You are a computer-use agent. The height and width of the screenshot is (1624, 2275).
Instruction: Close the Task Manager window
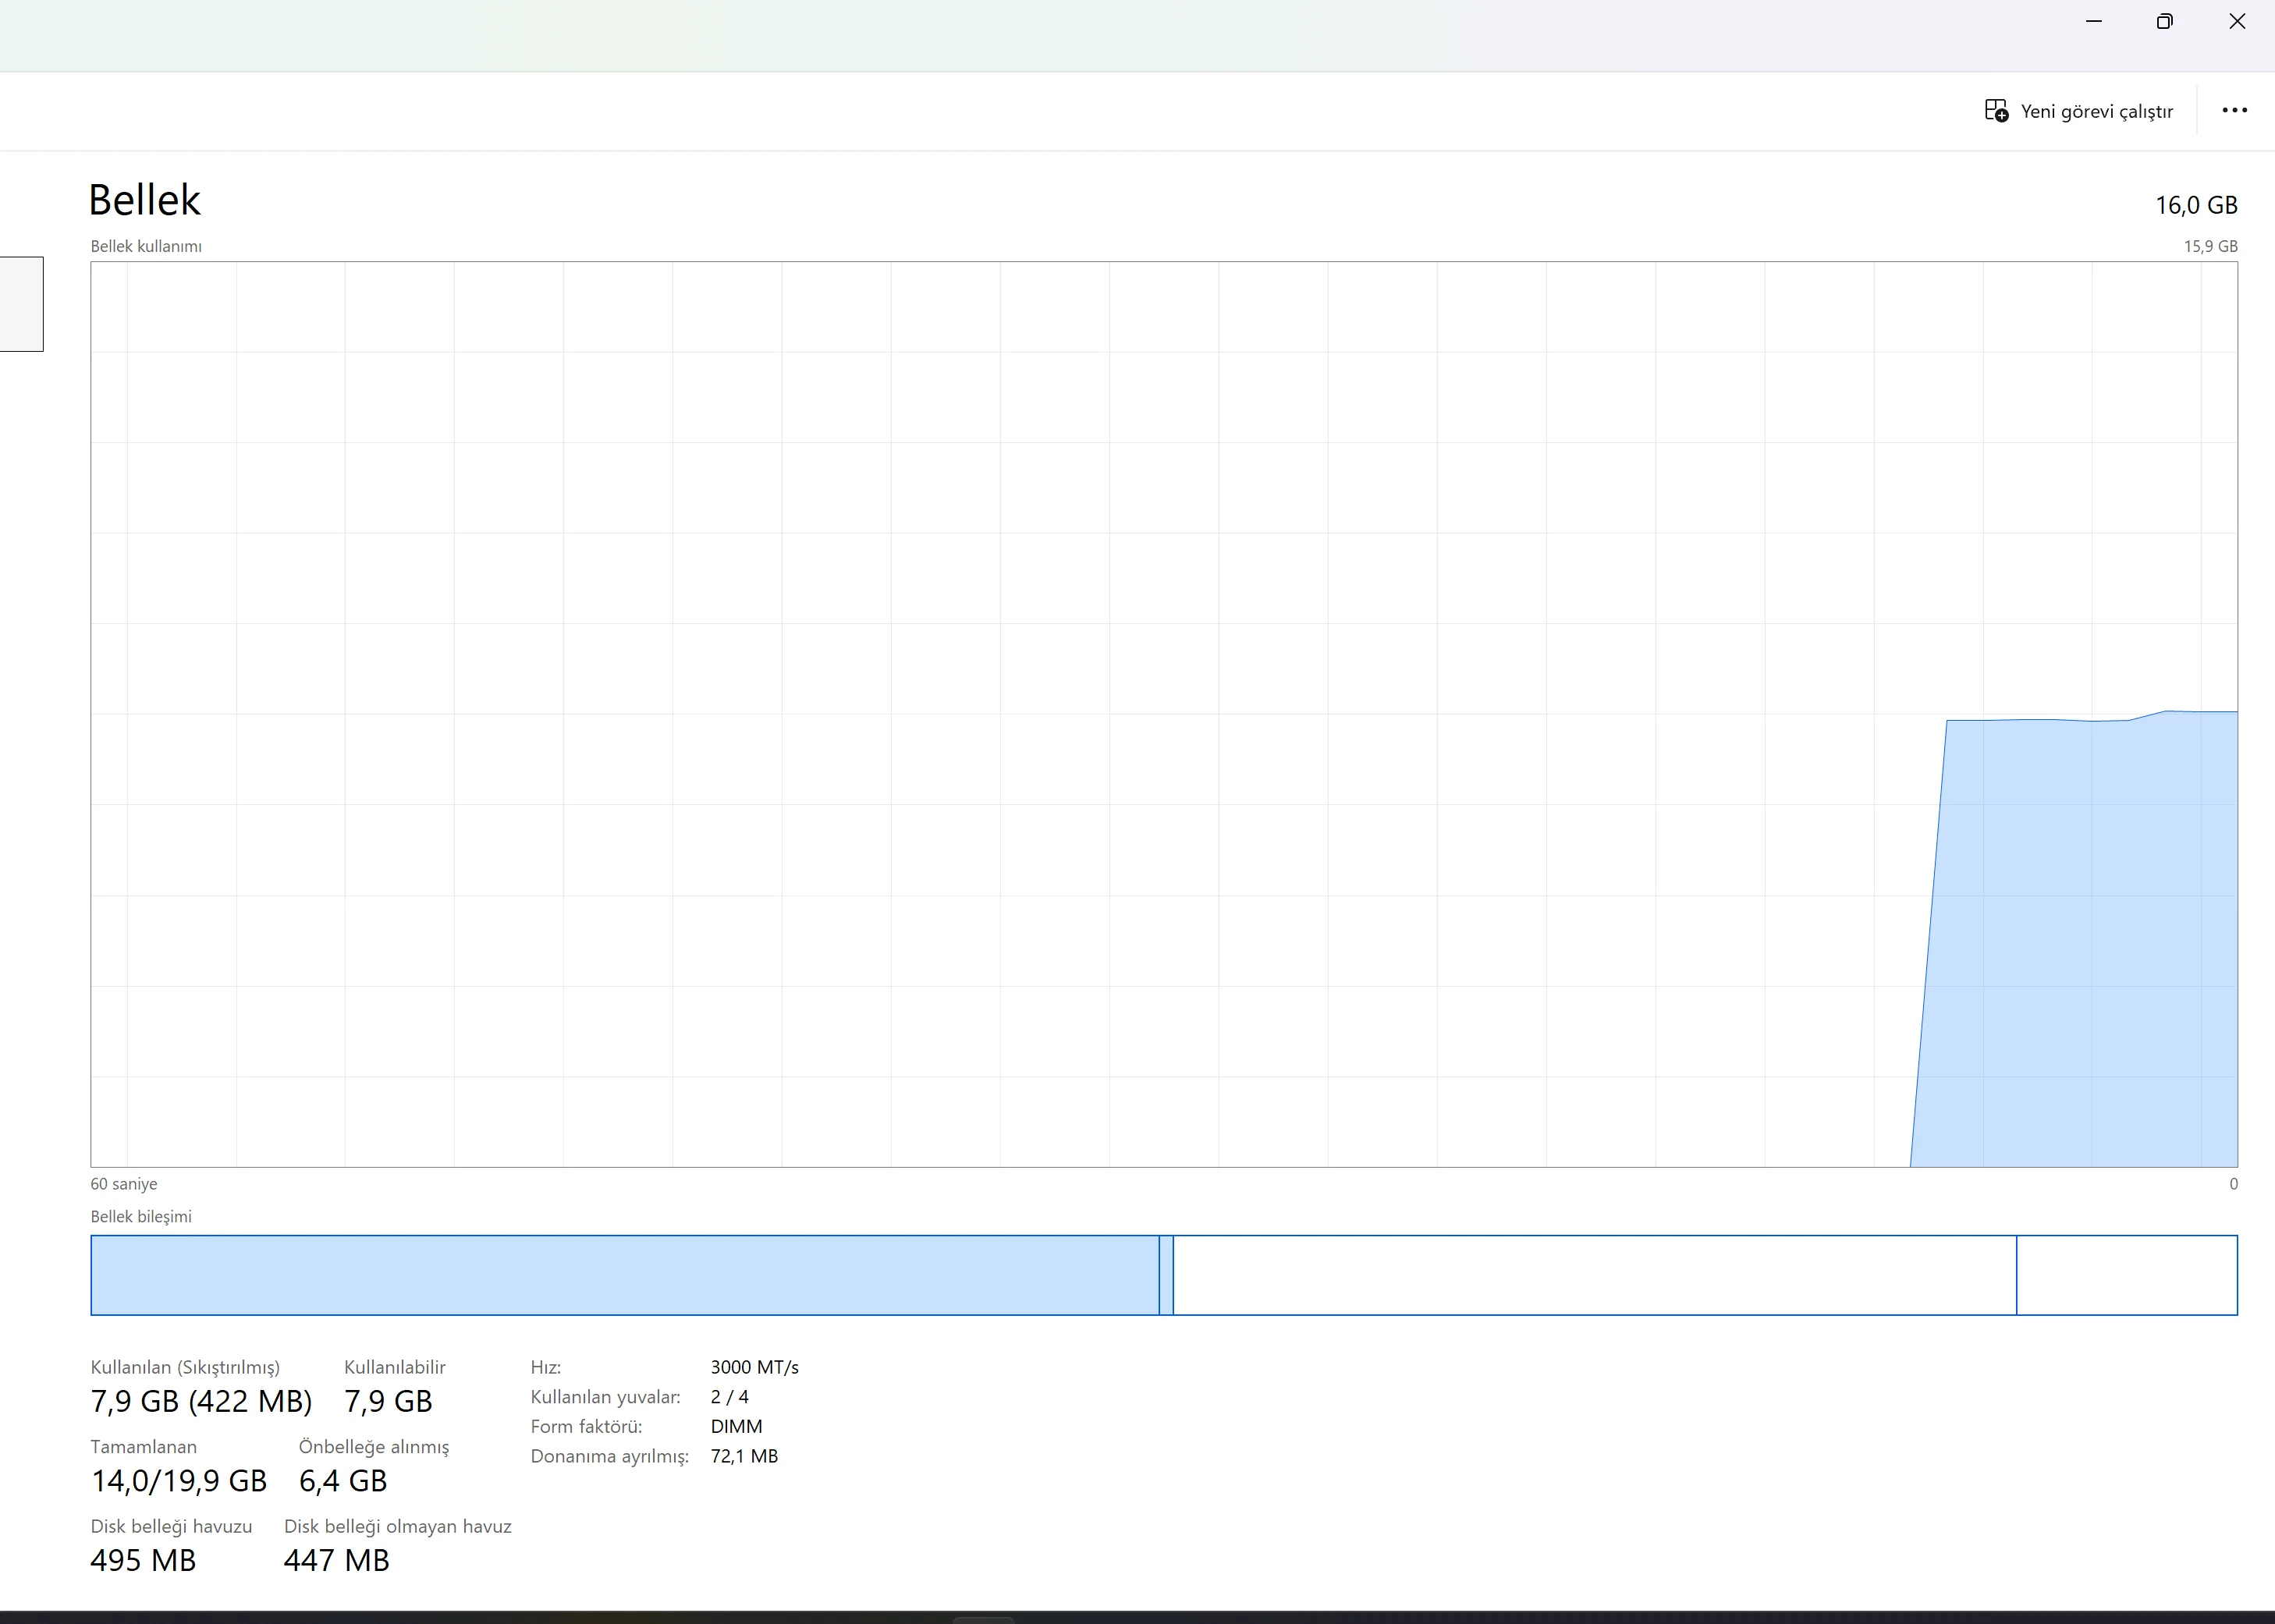pos(2237,21)
